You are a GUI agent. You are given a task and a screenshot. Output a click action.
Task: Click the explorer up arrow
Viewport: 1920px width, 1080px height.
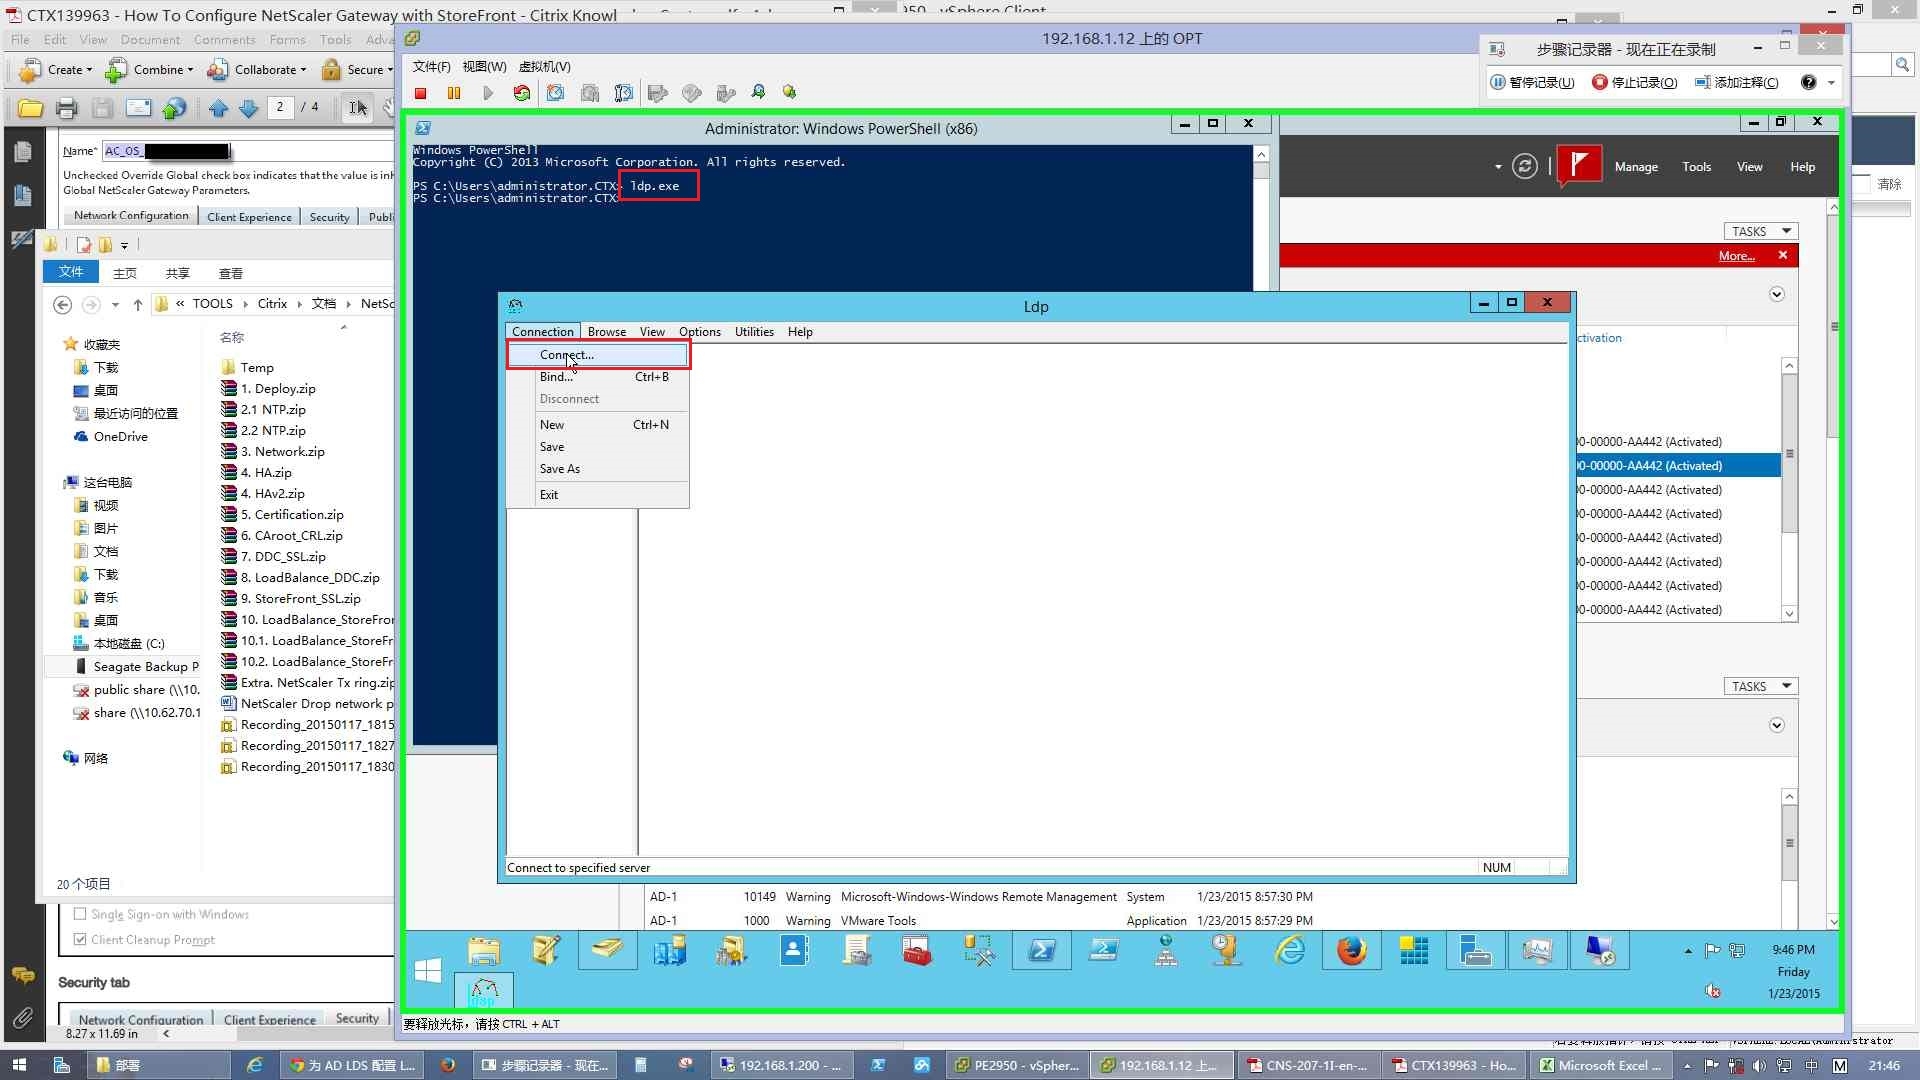[x=138, y=305]
